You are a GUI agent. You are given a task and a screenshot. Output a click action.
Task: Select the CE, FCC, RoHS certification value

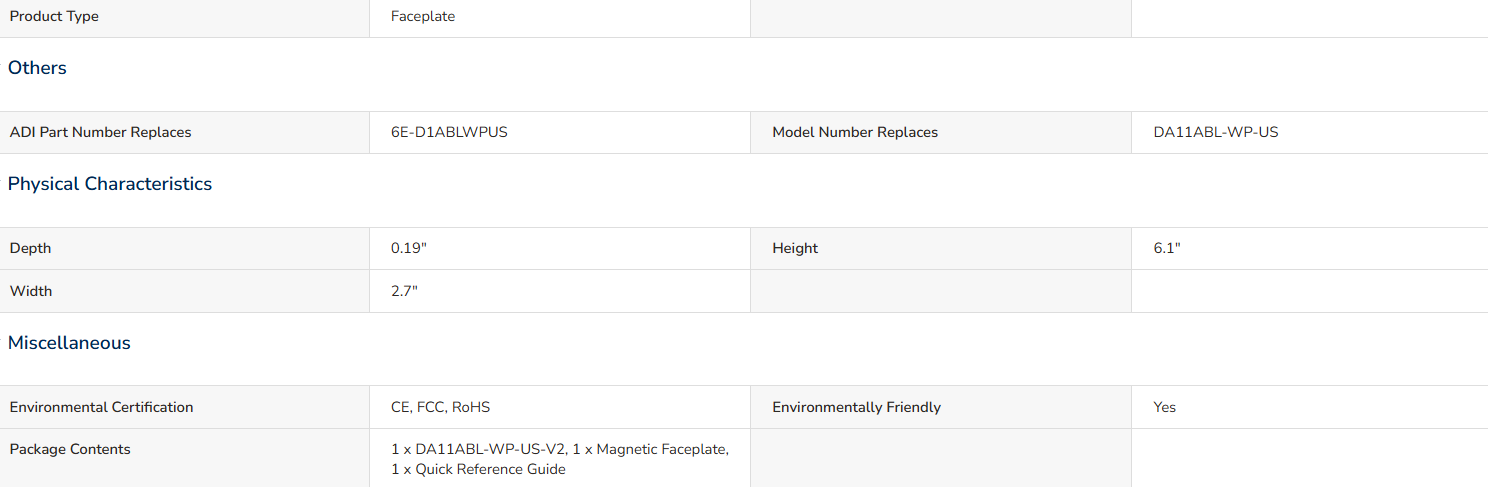click(441, 407)
